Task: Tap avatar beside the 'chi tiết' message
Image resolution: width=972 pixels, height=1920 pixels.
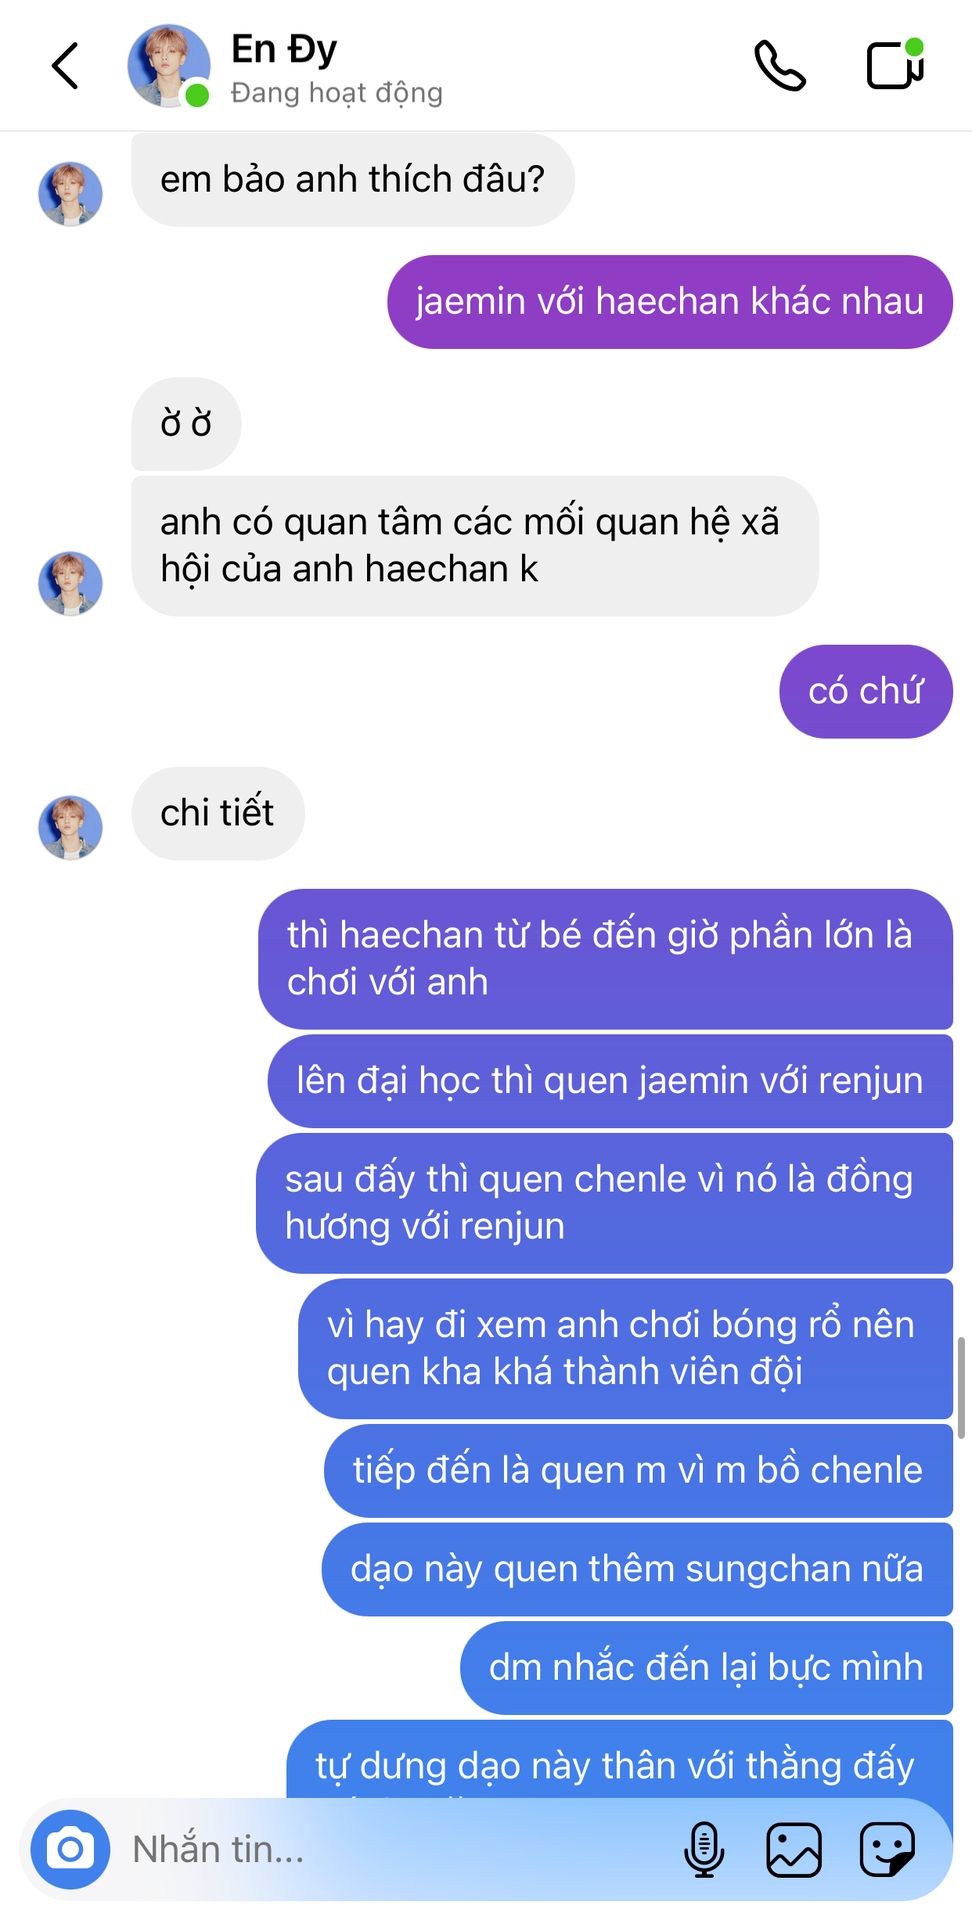Action: tap(70, 828)
